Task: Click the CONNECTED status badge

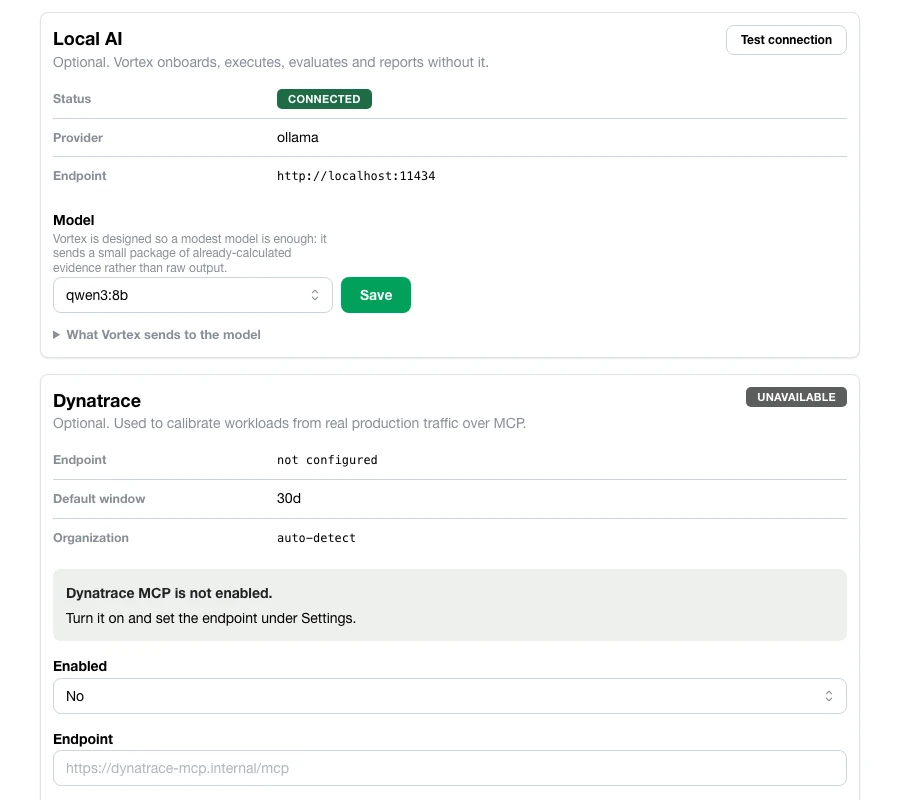Action: (x=324, y=99)
